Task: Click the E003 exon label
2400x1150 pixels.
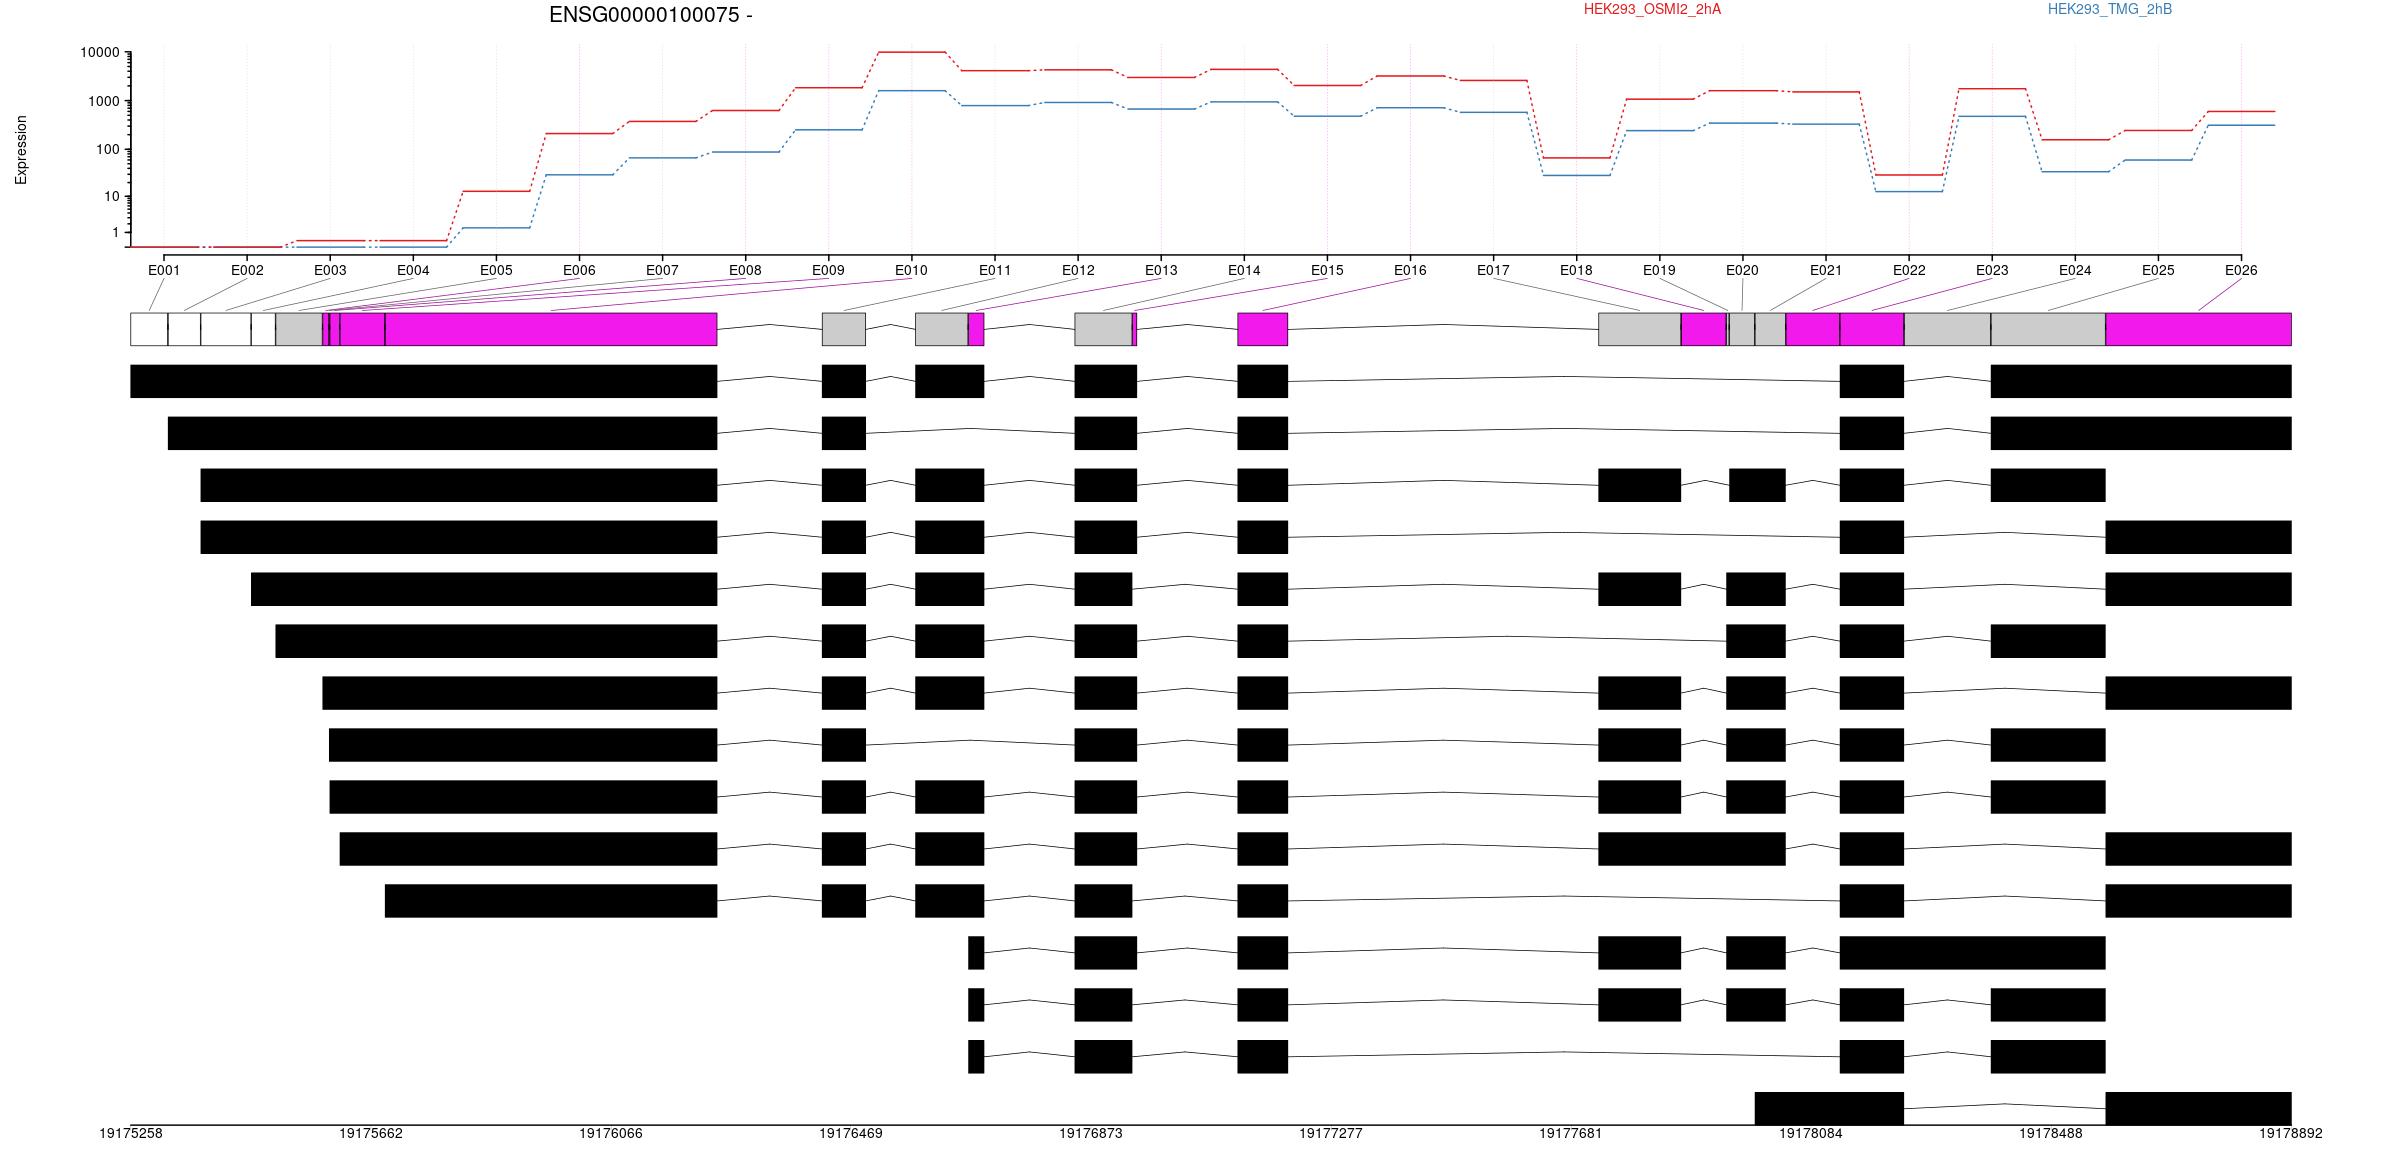Action: click(x=330, y=270)
